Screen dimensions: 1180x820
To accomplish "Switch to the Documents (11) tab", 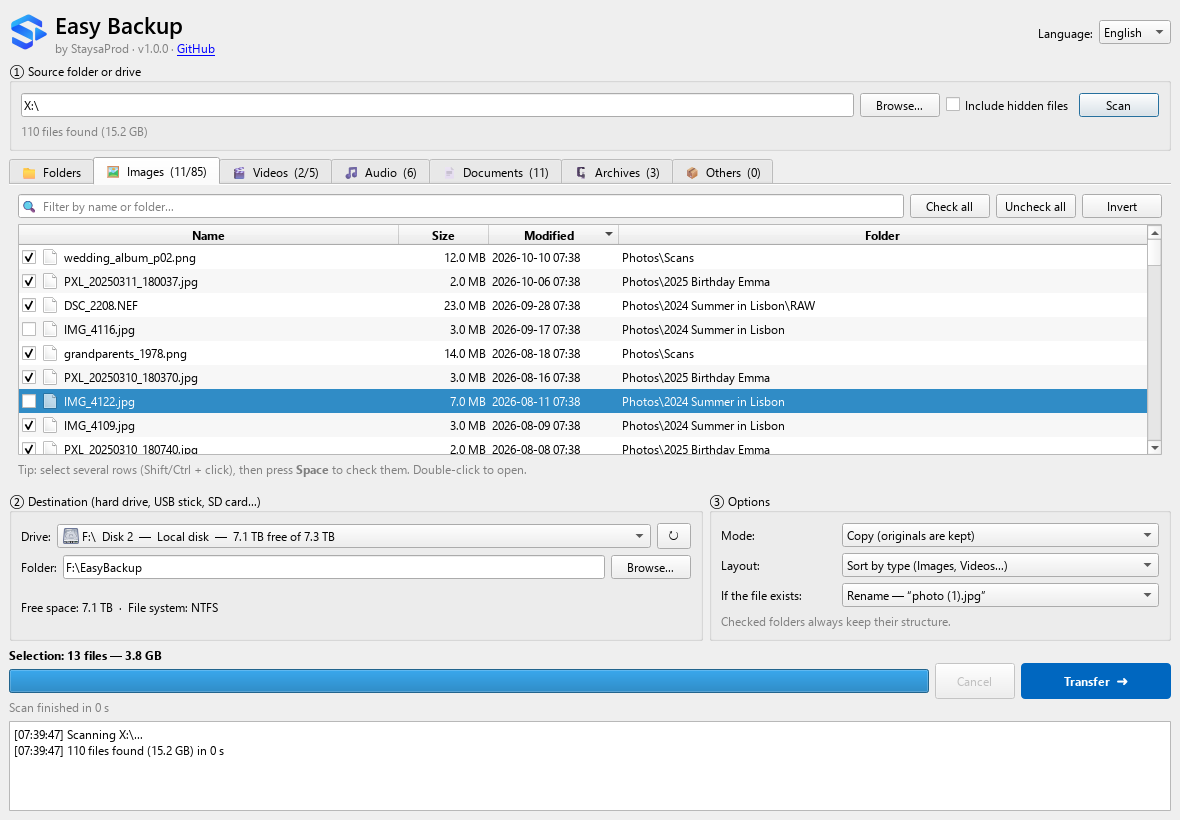I will pyautogui.click(x=495, y=173).
